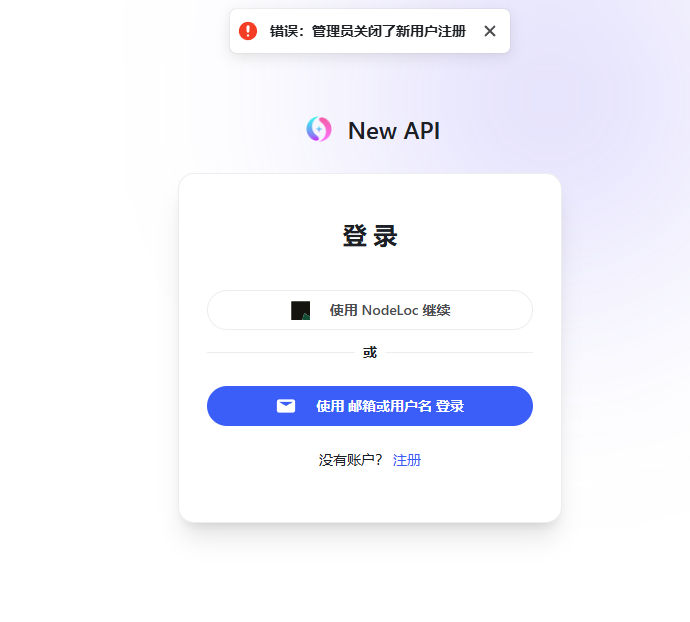
Task: Click the 或 divider label
Action: (x=370, y=352)
